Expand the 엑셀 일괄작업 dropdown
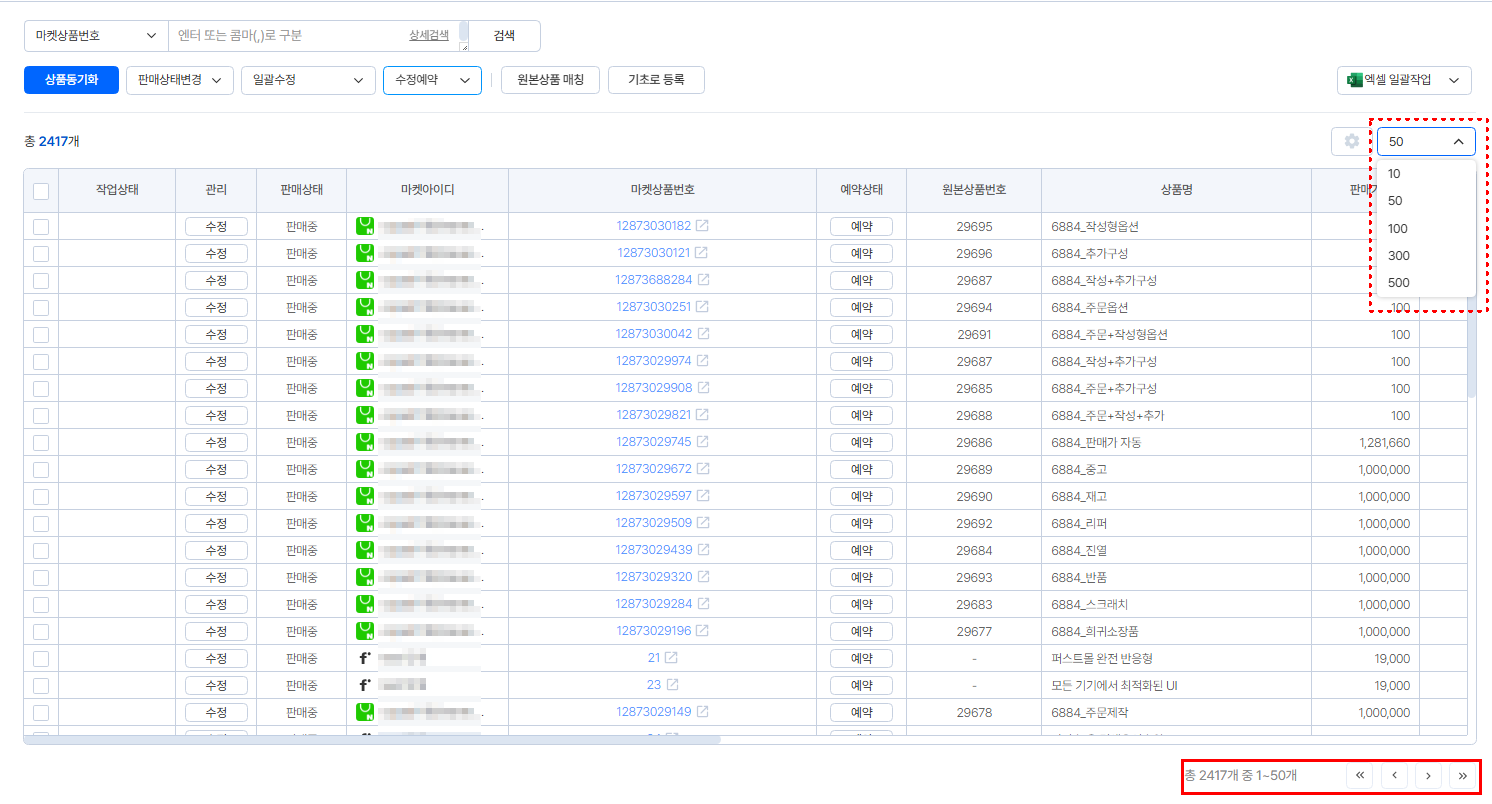 pyautogui.click(x=1403, y=80)
